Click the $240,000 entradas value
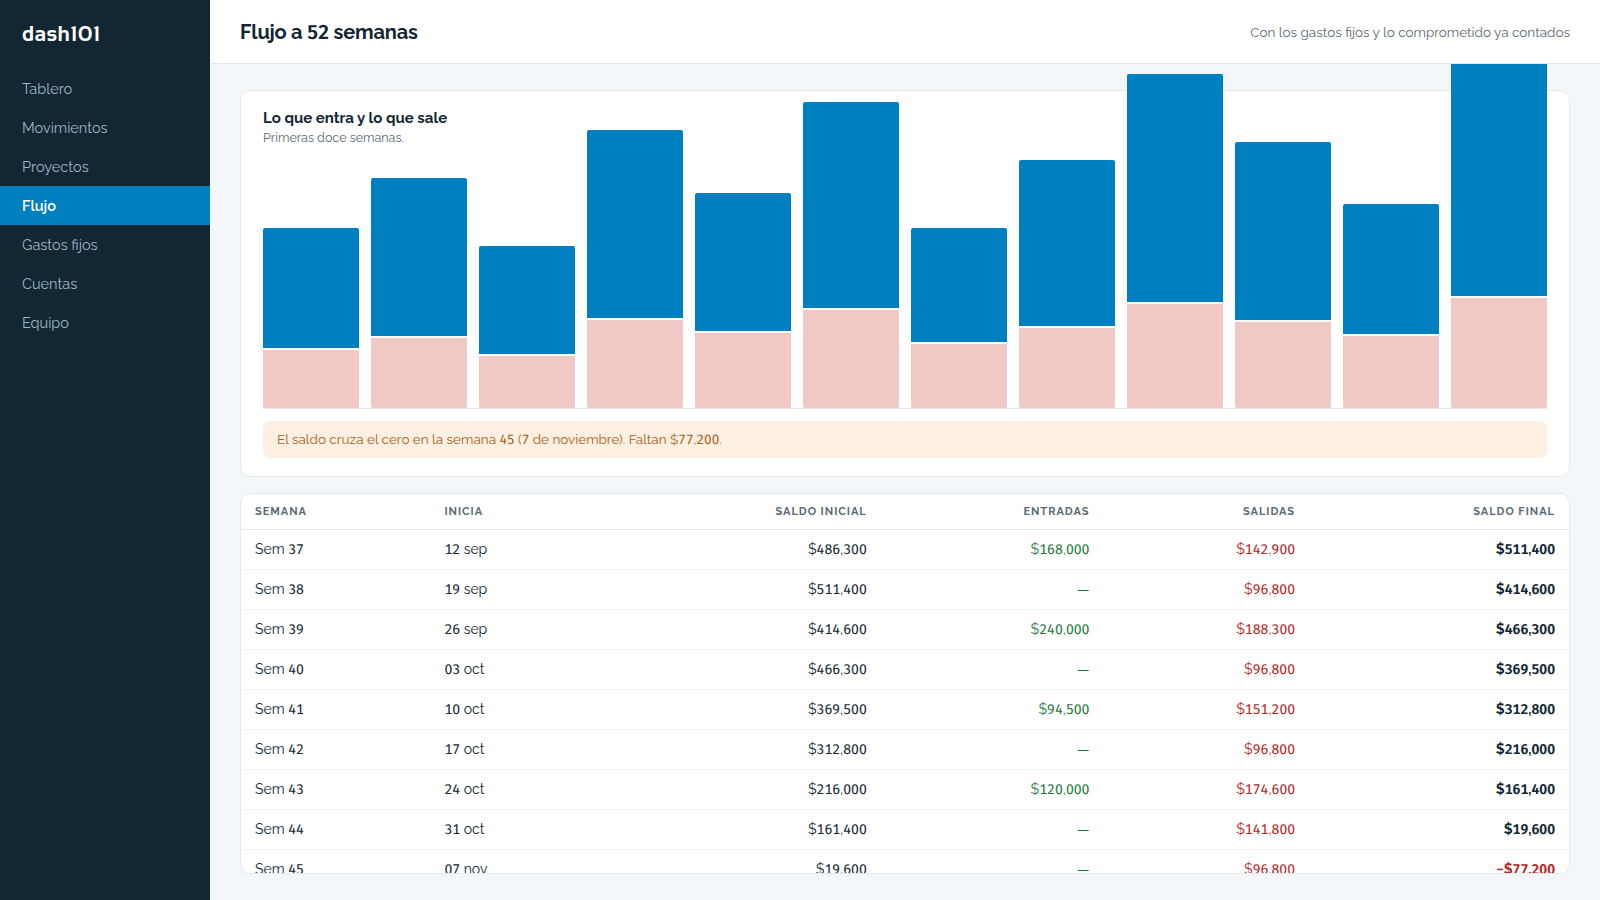 tap(1060, 629)
